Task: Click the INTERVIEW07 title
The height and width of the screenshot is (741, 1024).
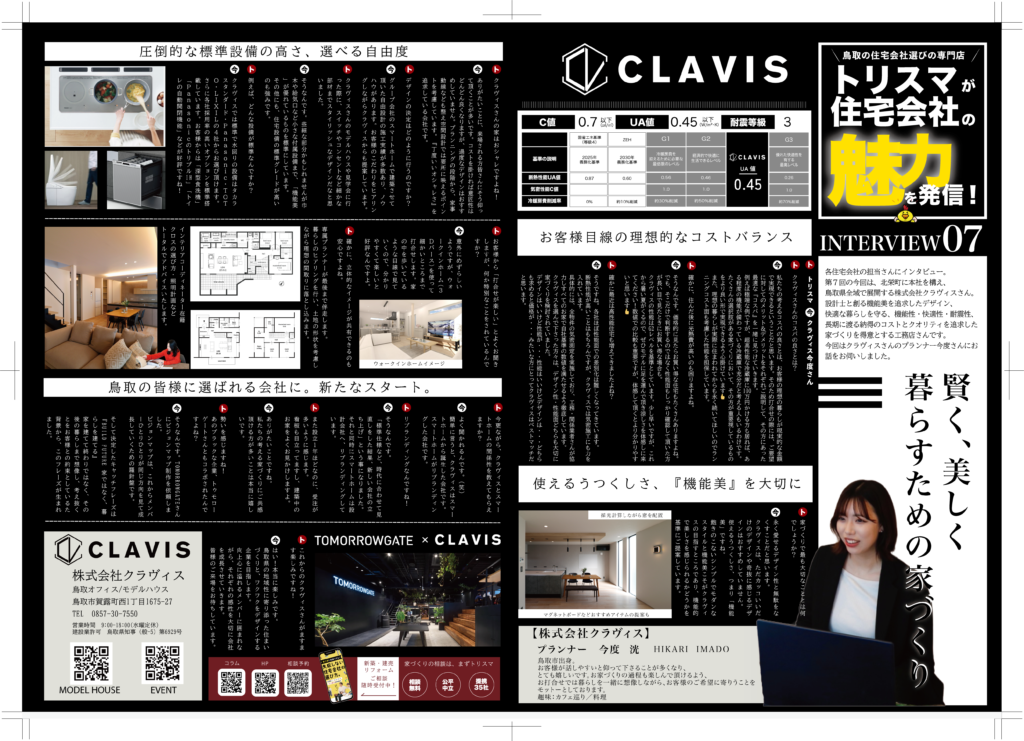Action: click(901, 240)
